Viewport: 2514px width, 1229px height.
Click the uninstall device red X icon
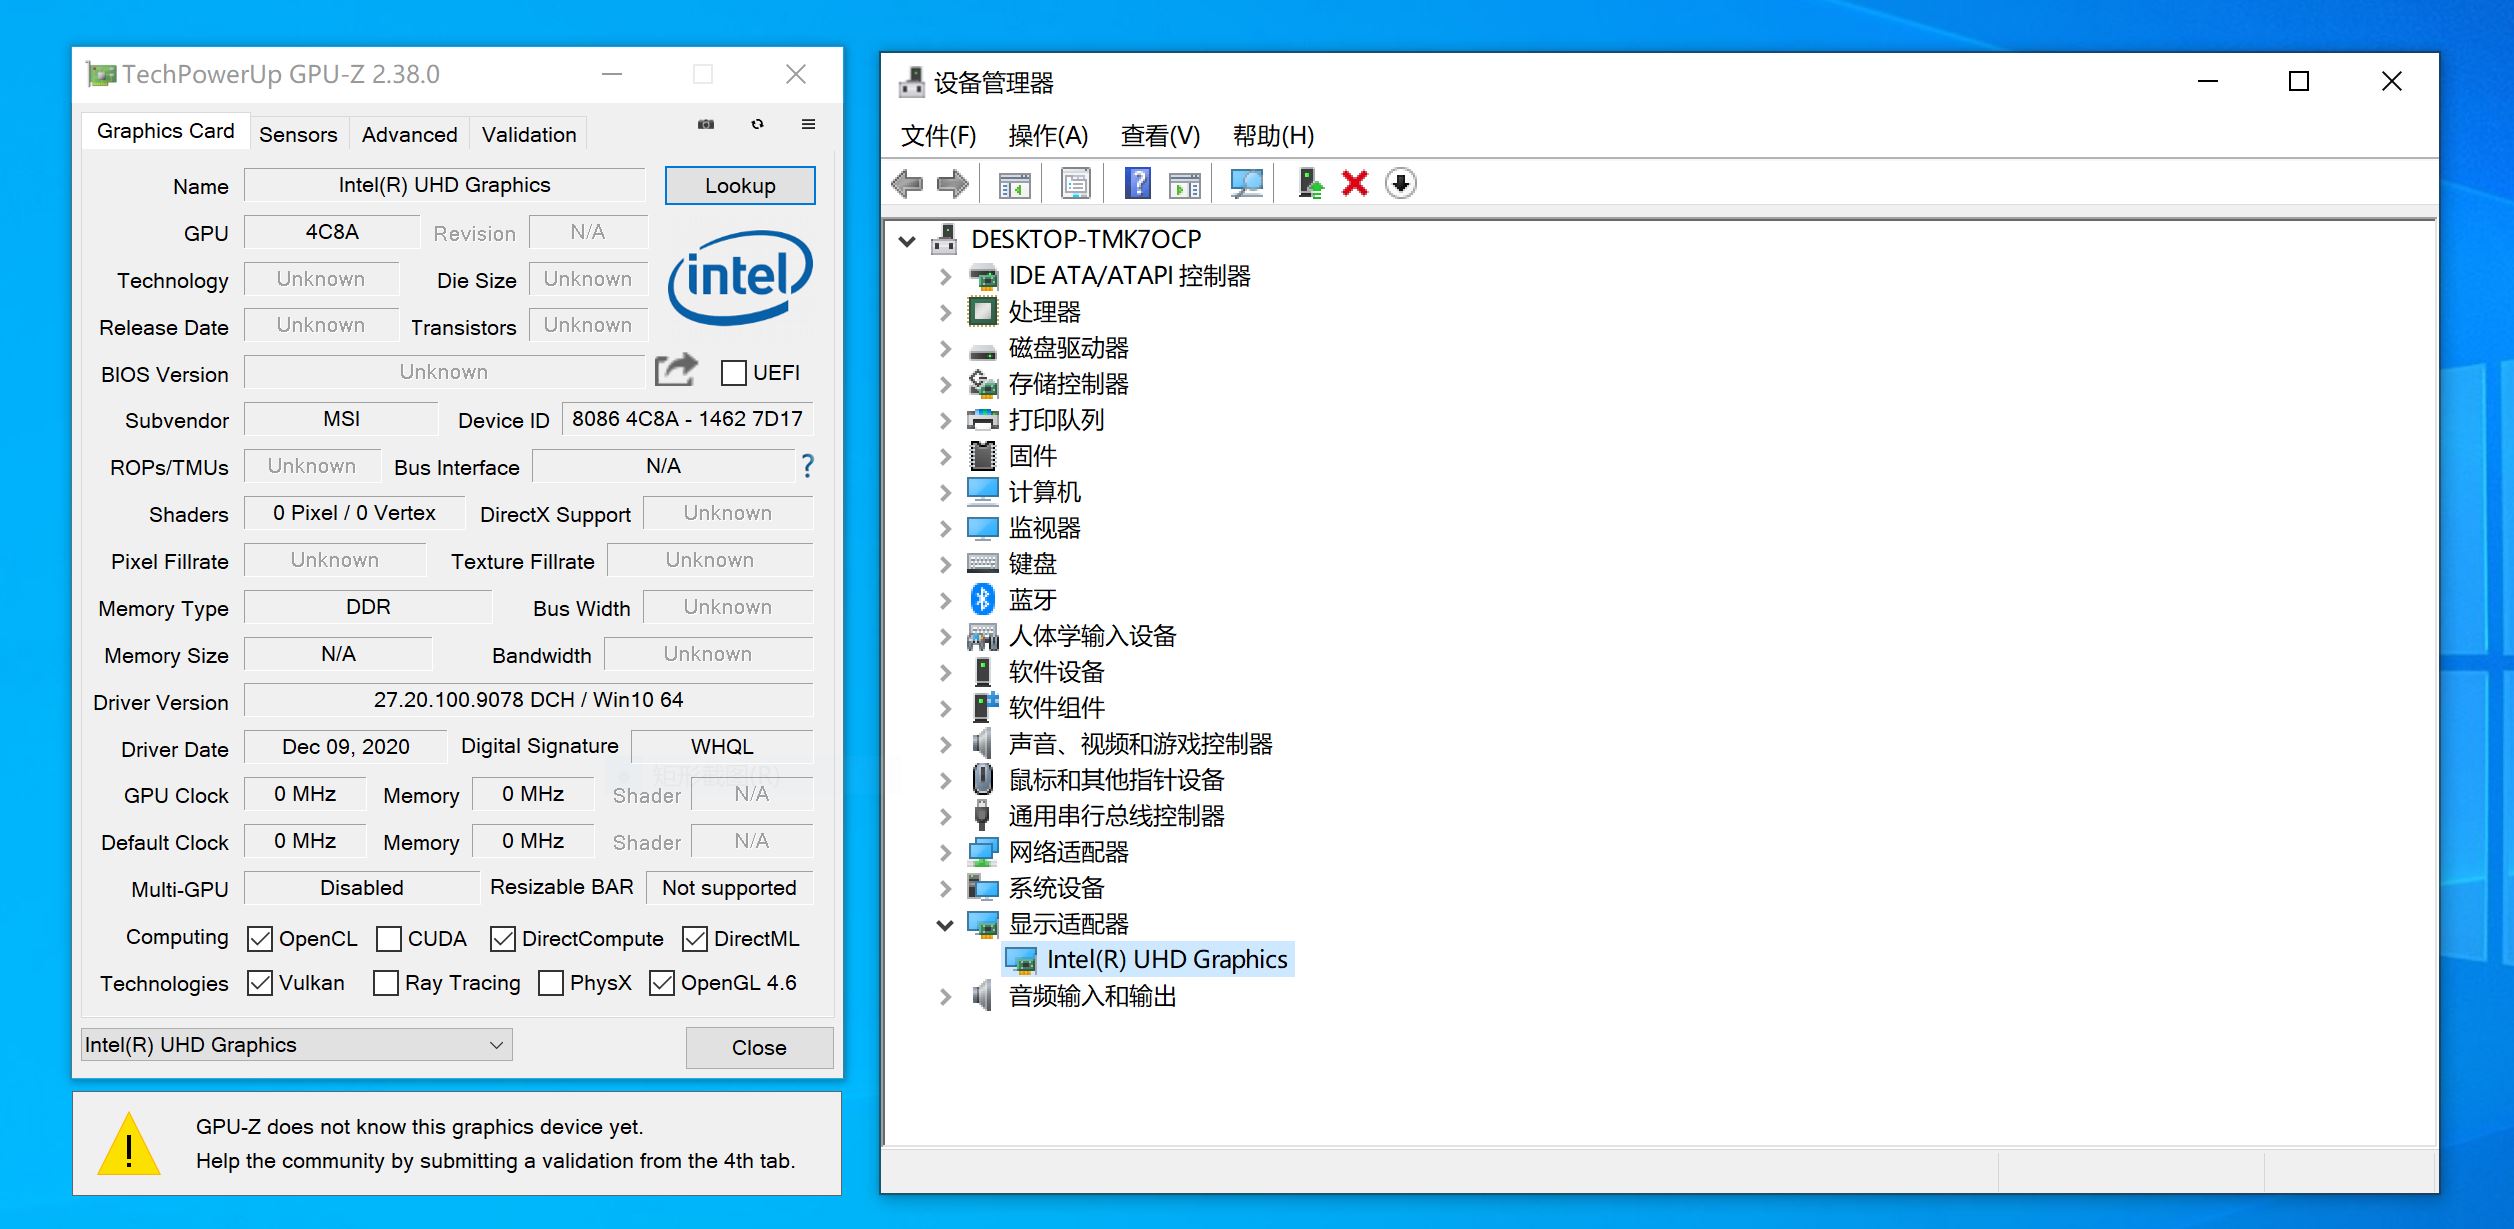coord(1354,183)
